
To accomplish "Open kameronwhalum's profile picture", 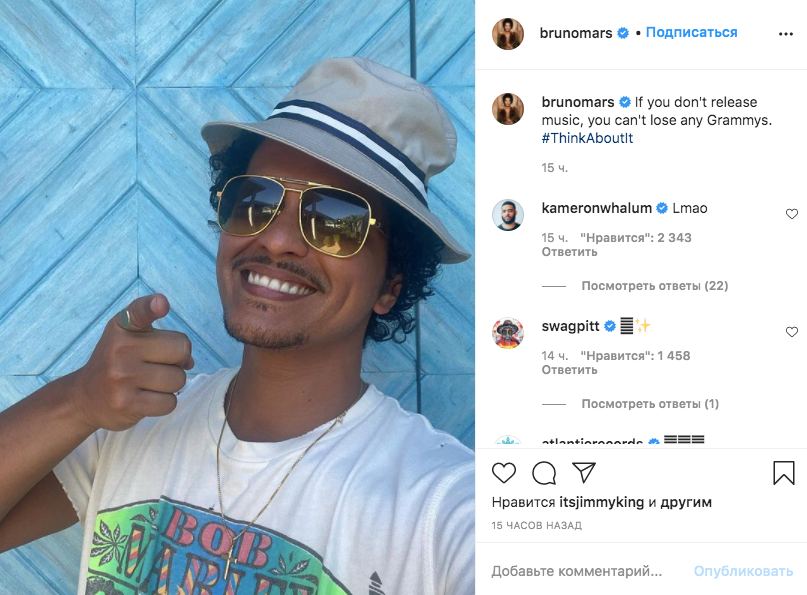I will [x=508, y=215].
